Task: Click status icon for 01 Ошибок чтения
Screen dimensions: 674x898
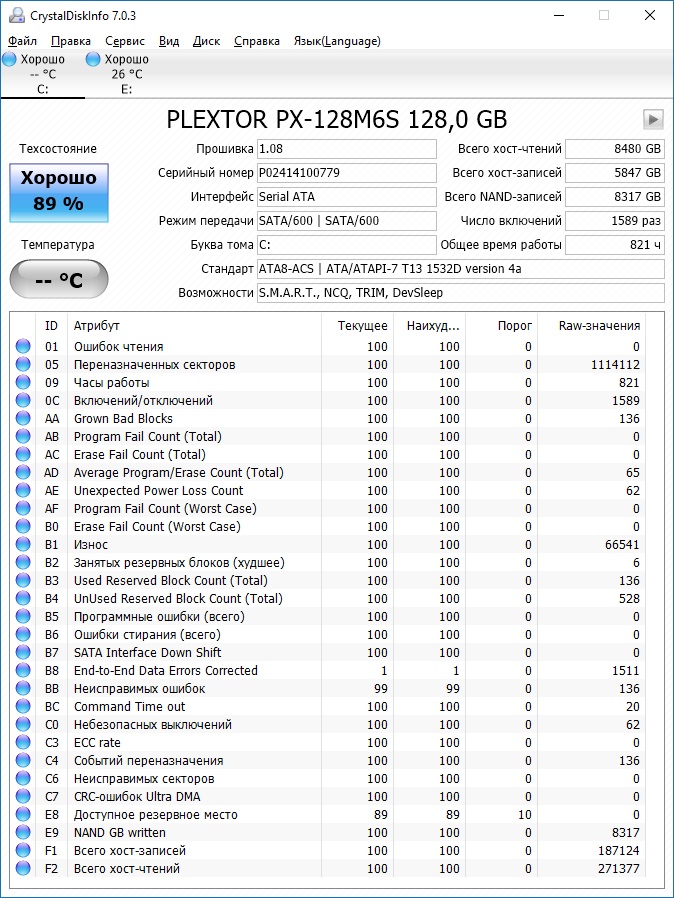Action: [23, 346]
